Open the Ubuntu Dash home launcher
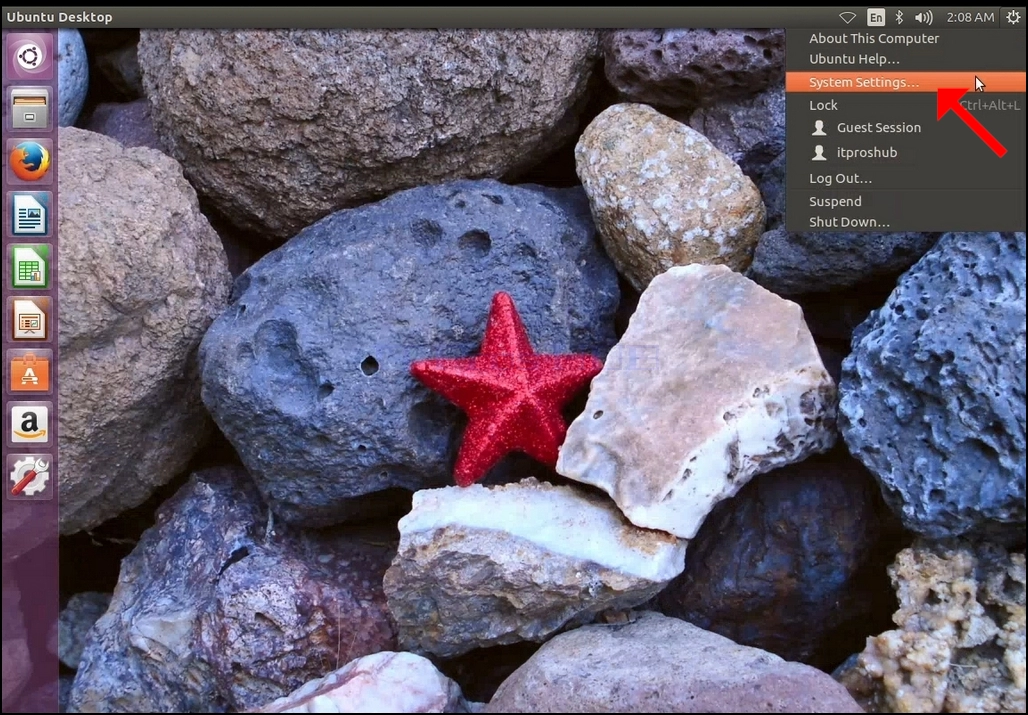The image size is (1028, 715). coord(30,56)
